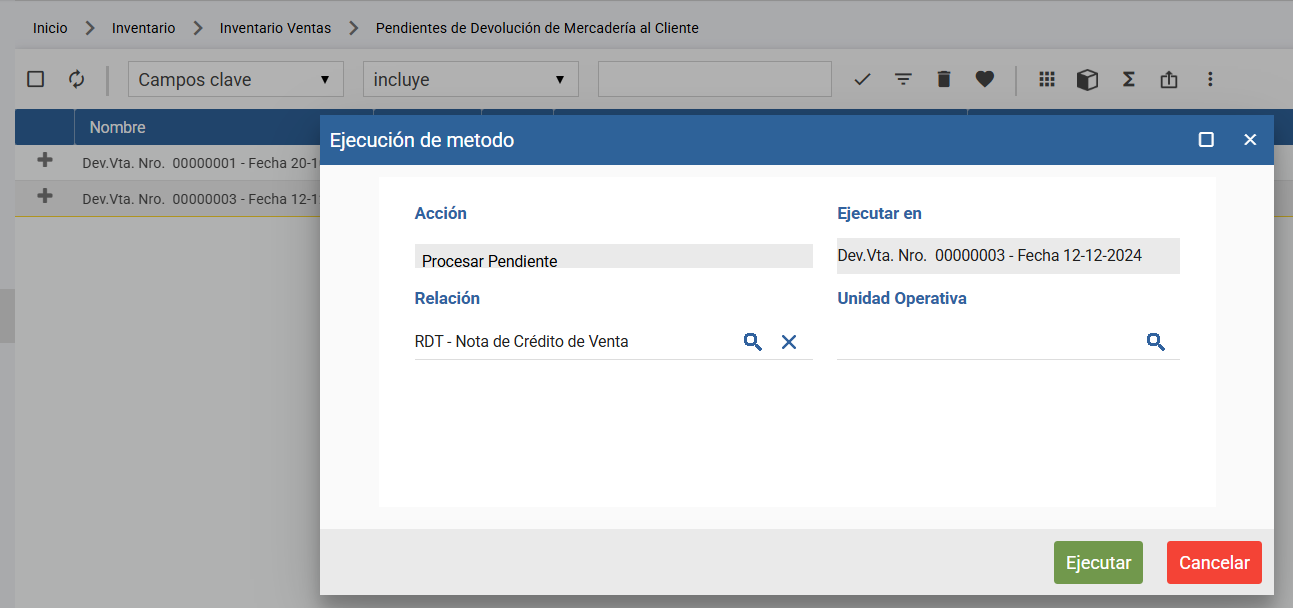Sort by the Nombre column header
The height and width of the screenshot is (608, 1293).
tap(117, 127)
